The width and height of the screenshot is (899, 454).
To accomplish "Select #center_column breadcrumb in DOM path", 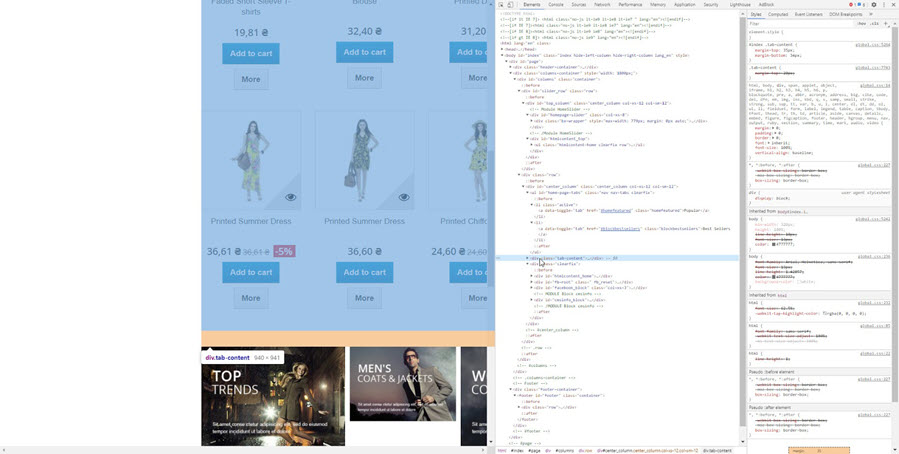I will (649, 451).
